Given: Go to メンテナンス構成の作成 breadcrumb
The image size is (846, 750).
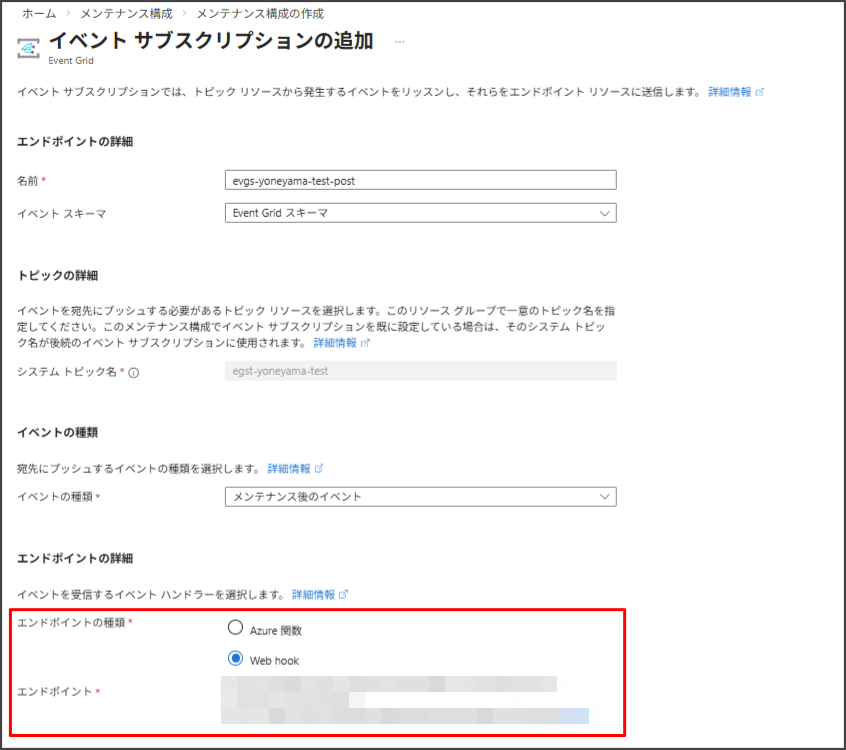Looking at the screenshot, I should 259,14.
